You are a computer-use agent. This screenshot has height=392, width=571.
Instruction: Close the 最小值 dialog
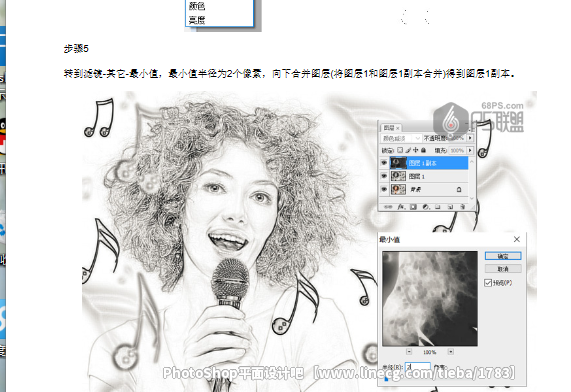pyautogui.click(x=517, y=239)
